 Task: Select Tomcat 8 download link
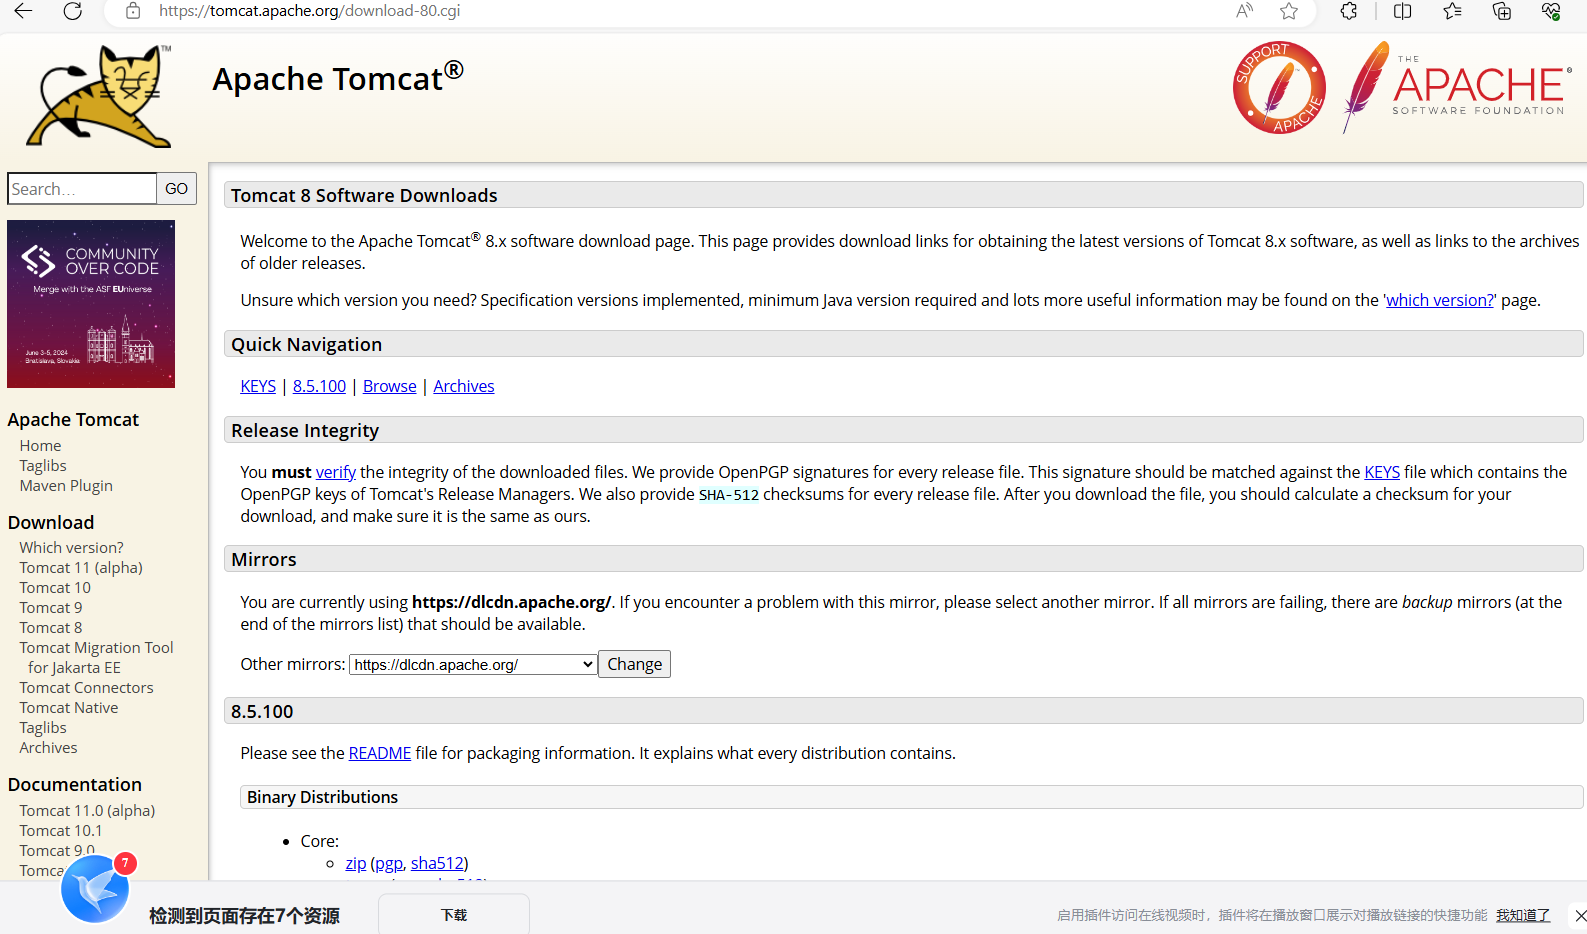[x=51, y=628]
